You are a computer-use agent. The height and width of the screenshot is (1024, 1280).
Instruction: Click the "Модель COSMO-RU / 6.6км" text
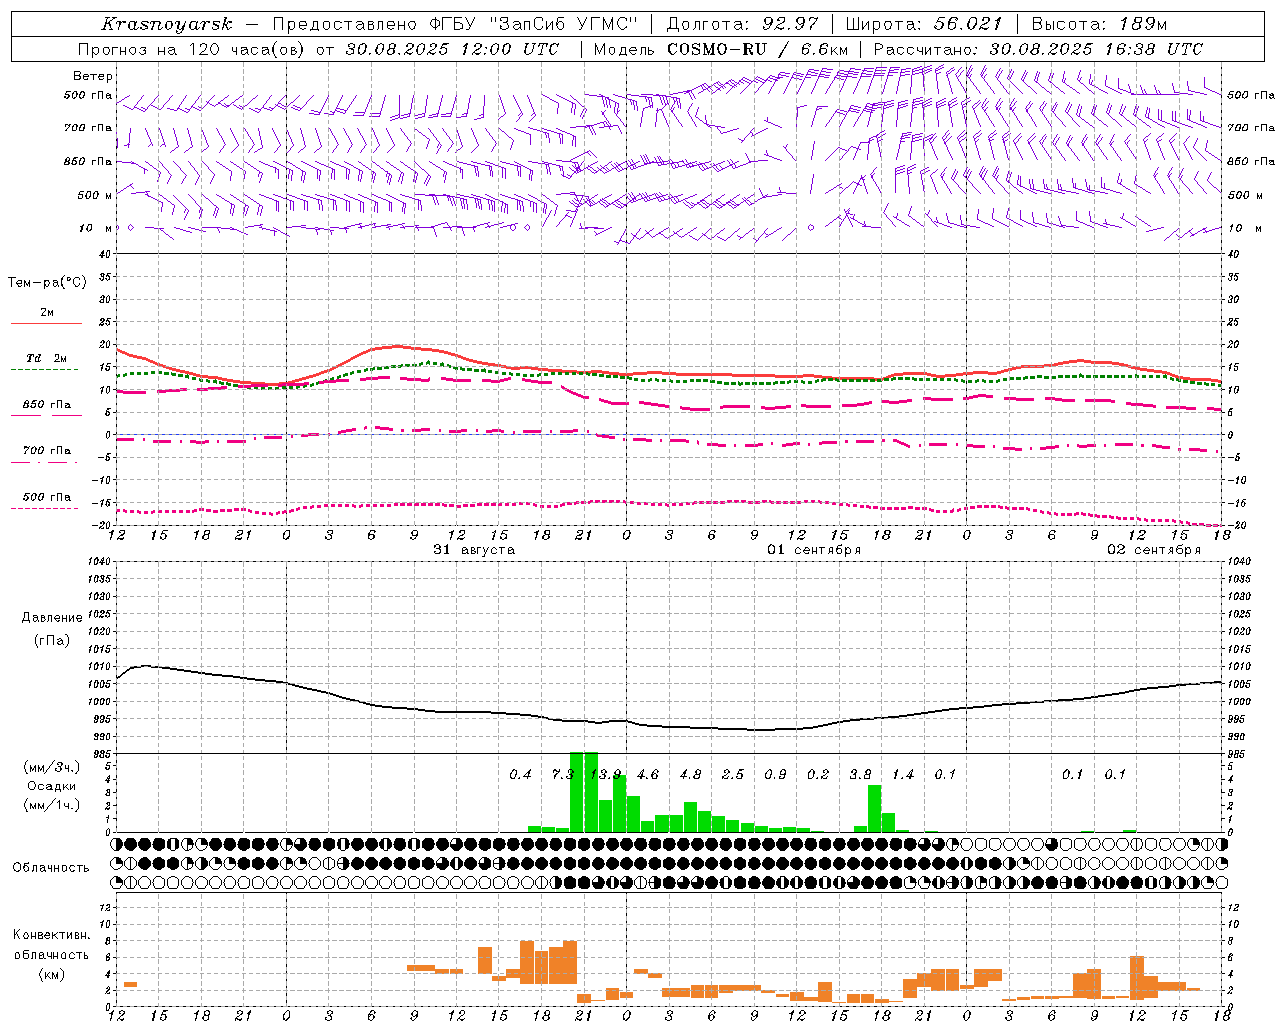click(x=721, y=49)
